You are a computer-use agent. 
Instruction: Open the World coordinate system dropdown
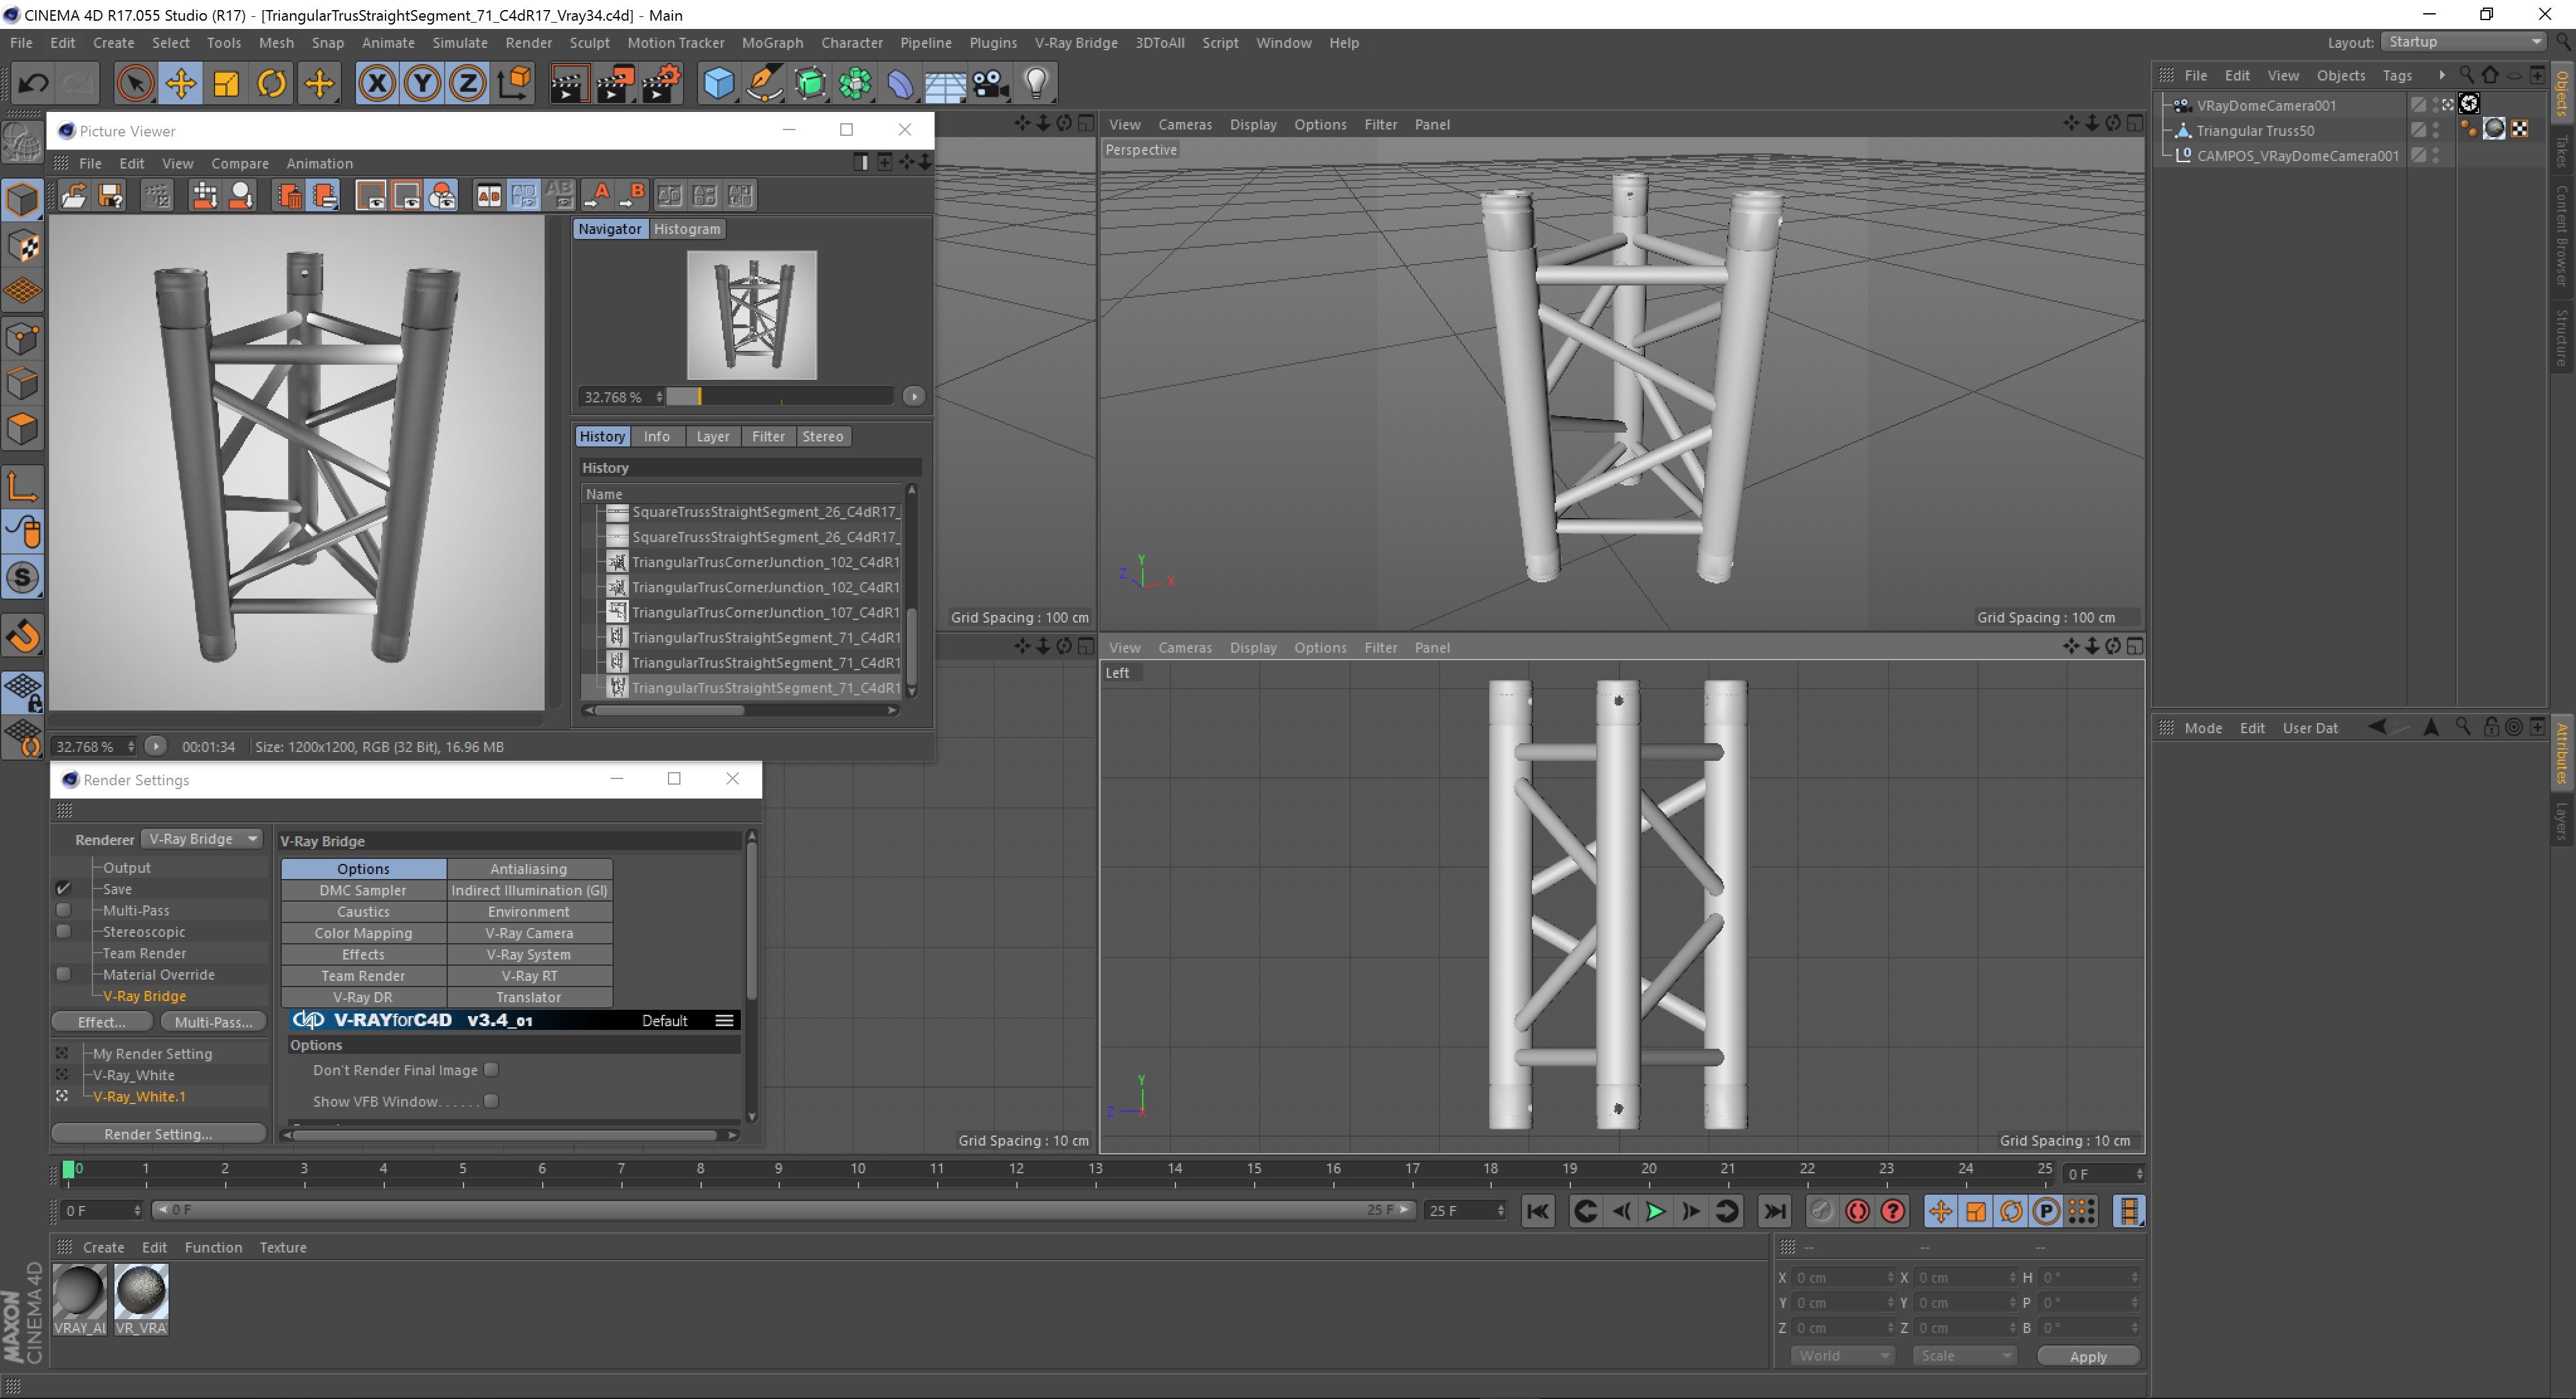[x=1841, y=1355]
